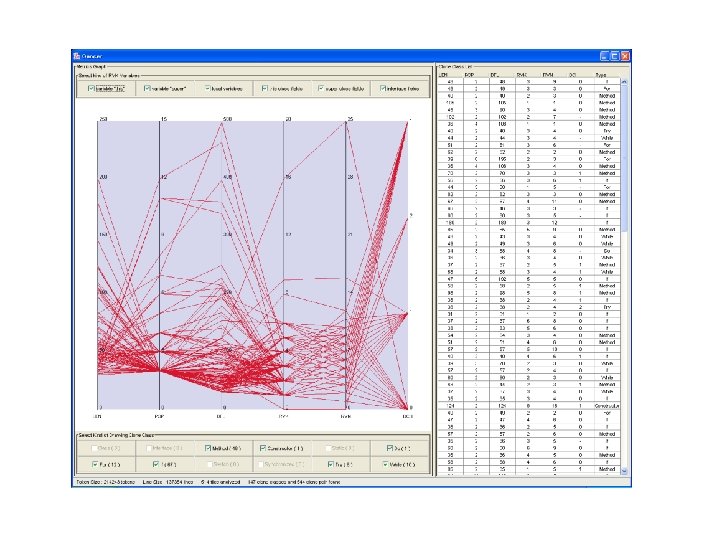Select the Do type row in the clone list
This screenshot has width=720, height=540.
pos(529,251)
